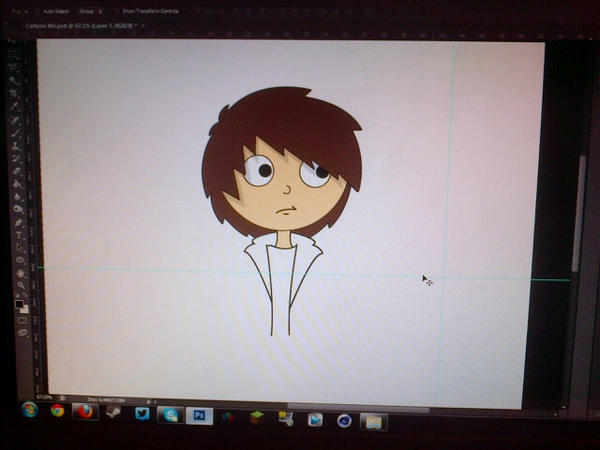This screenshot has width=600, height=450.
Task: Switch to Firefox in the taskbar
Action: (x=85, y=412)
